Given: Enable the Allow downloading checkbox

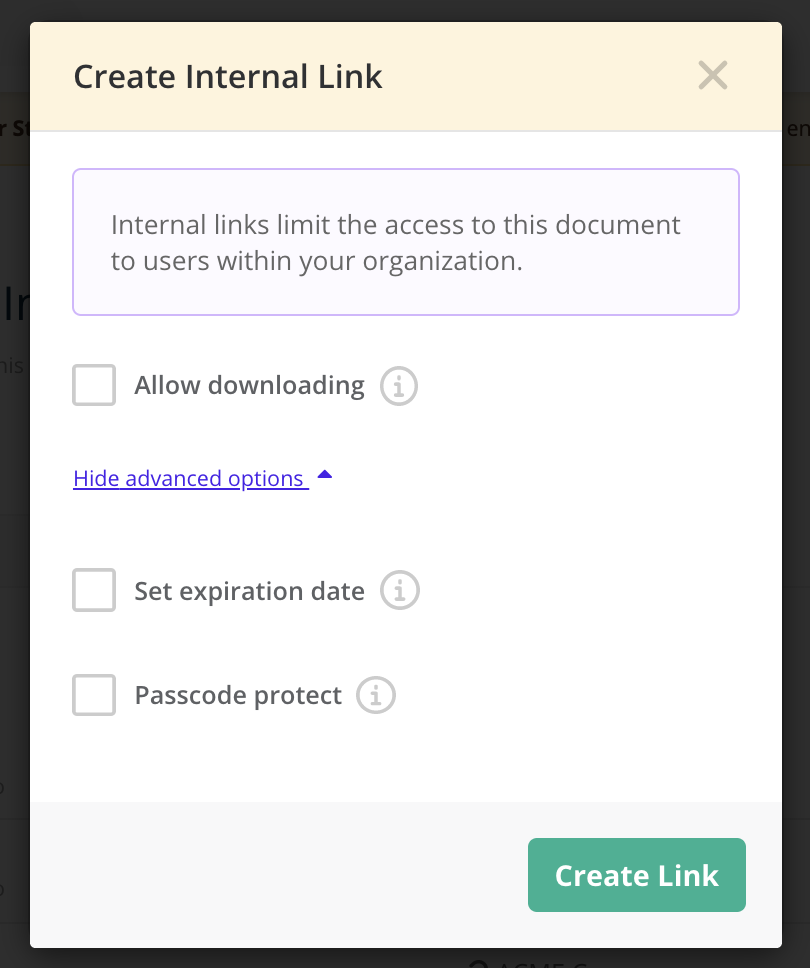Looking at the screenshot, I should coord(94,385).
